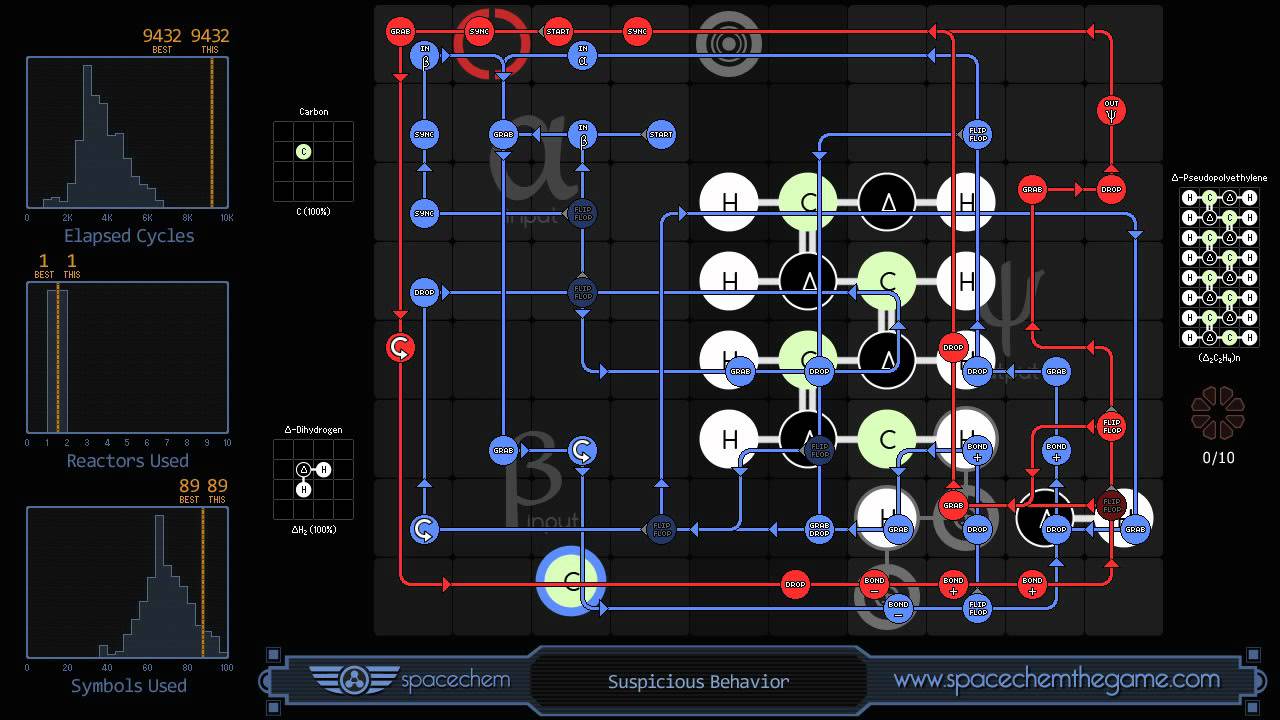Click the right blue BOND + node

[x=1057, y=450]
